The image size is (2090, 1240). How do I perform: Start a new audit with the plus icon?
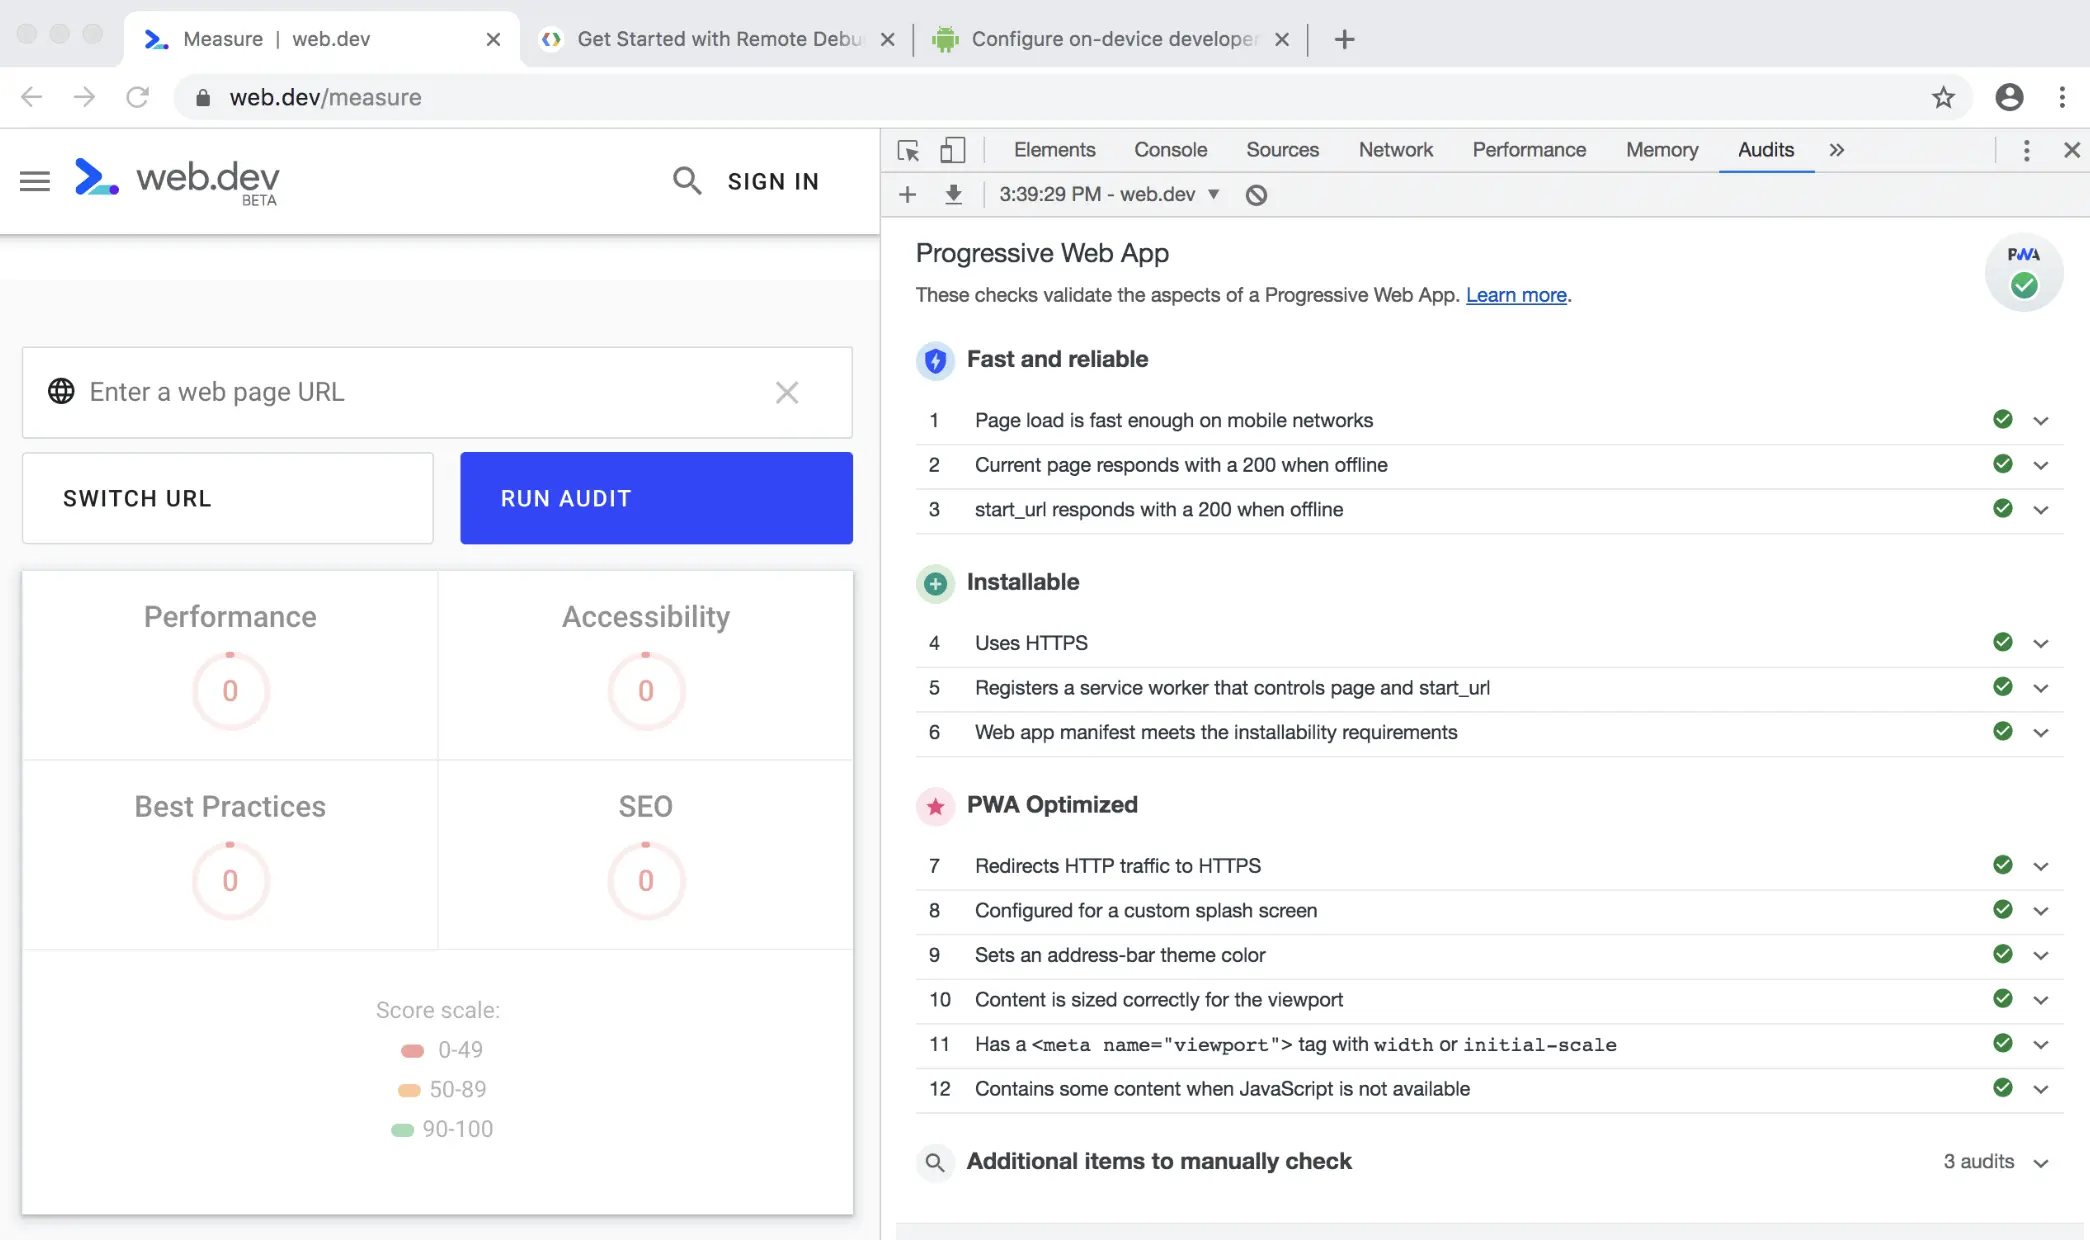tap(907, 194)
